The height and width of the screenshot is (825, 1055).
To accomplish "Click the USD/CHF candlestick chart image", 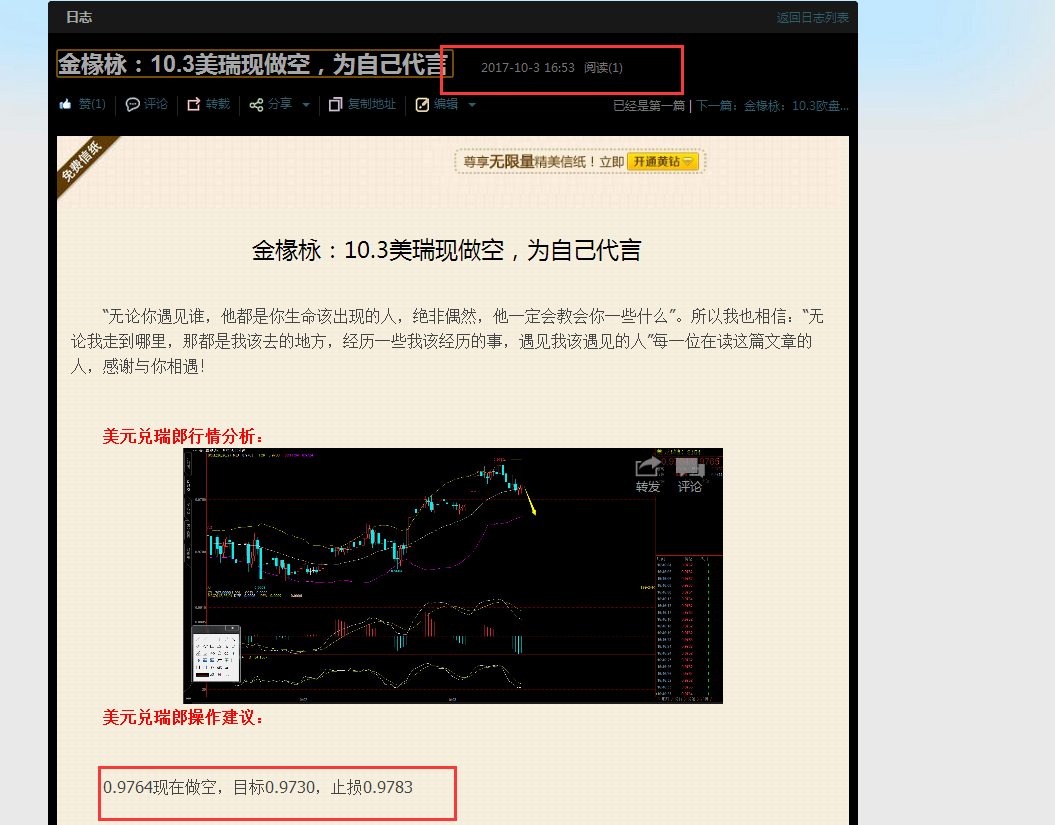I will click(x=450, y=573).
